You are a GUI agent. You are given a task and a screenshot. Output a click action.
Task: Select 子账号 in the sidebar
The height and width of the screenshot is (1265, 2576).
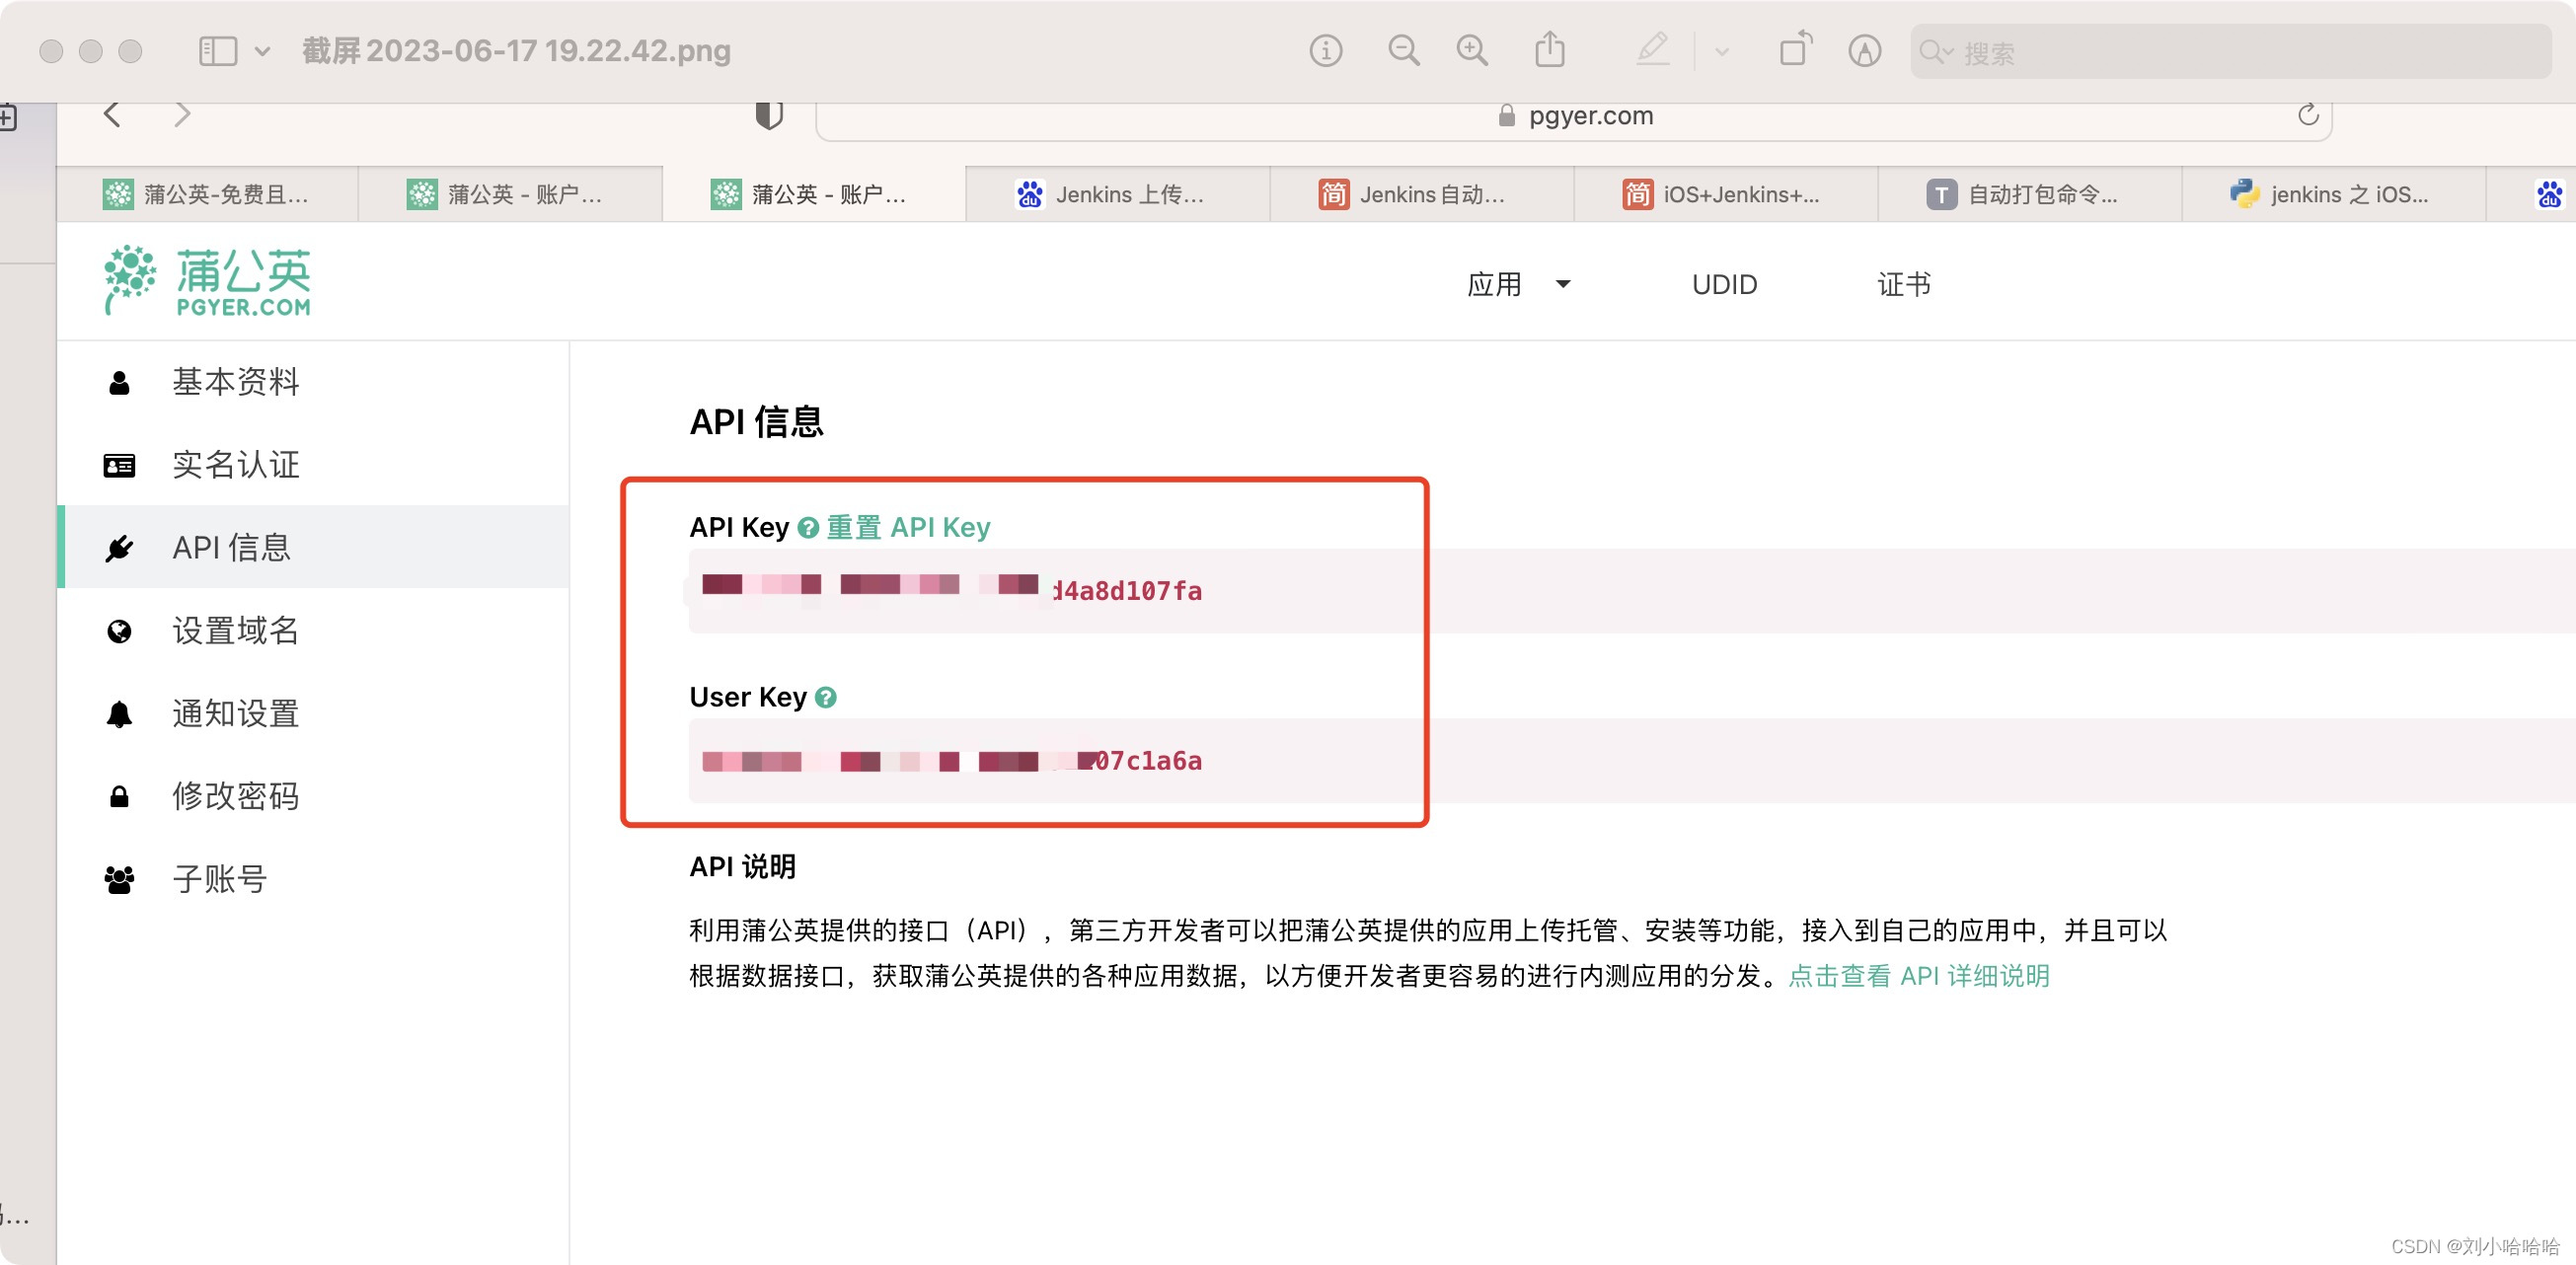[314, 879]
